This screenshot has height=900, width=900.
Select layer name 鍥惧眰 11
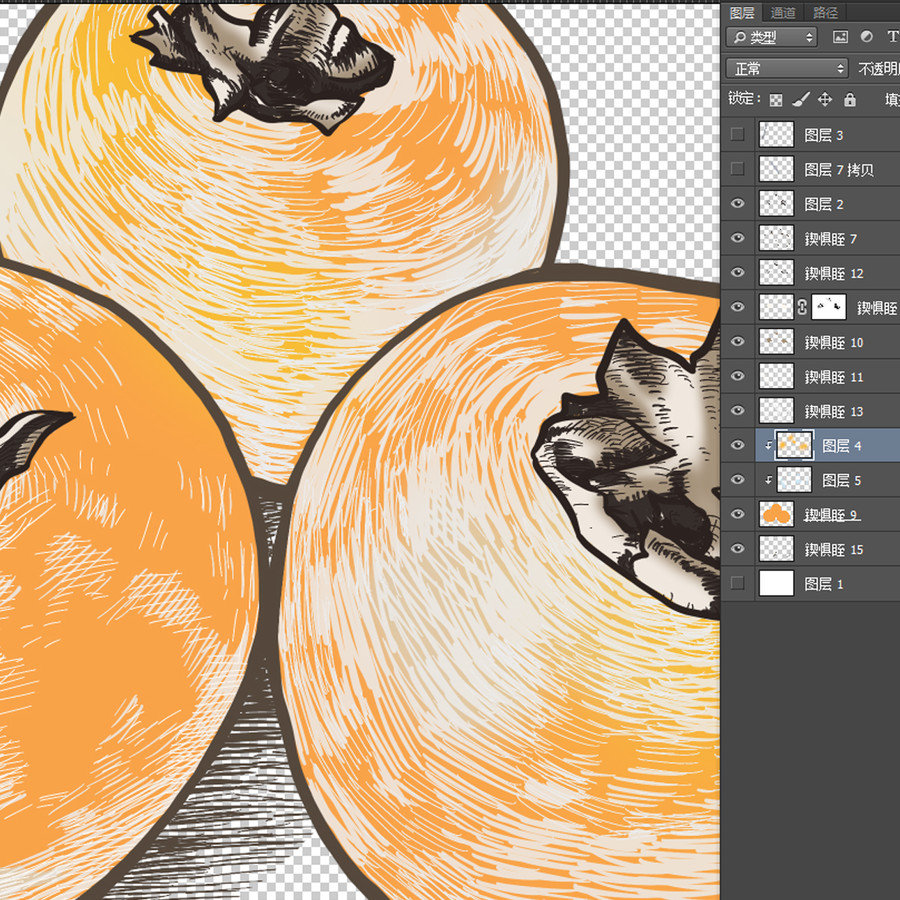[x=834, y=377]
